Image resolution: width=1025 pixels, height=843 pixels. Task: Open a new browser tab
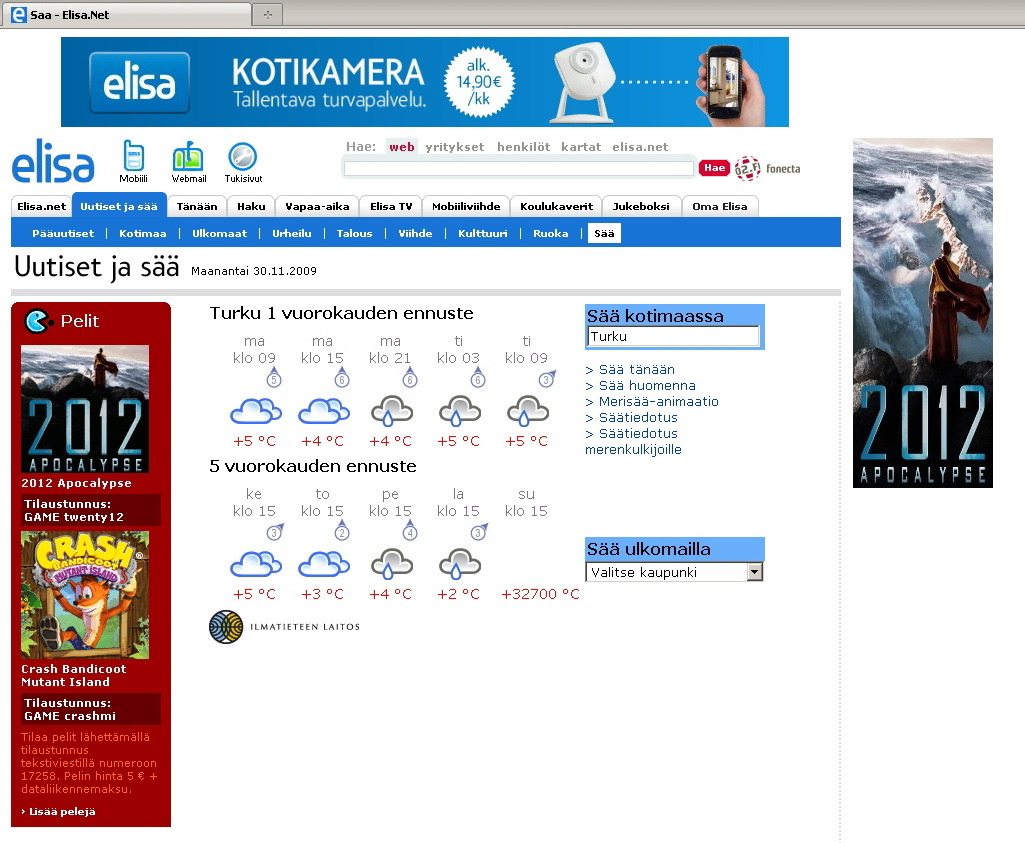tap(267, 14)
